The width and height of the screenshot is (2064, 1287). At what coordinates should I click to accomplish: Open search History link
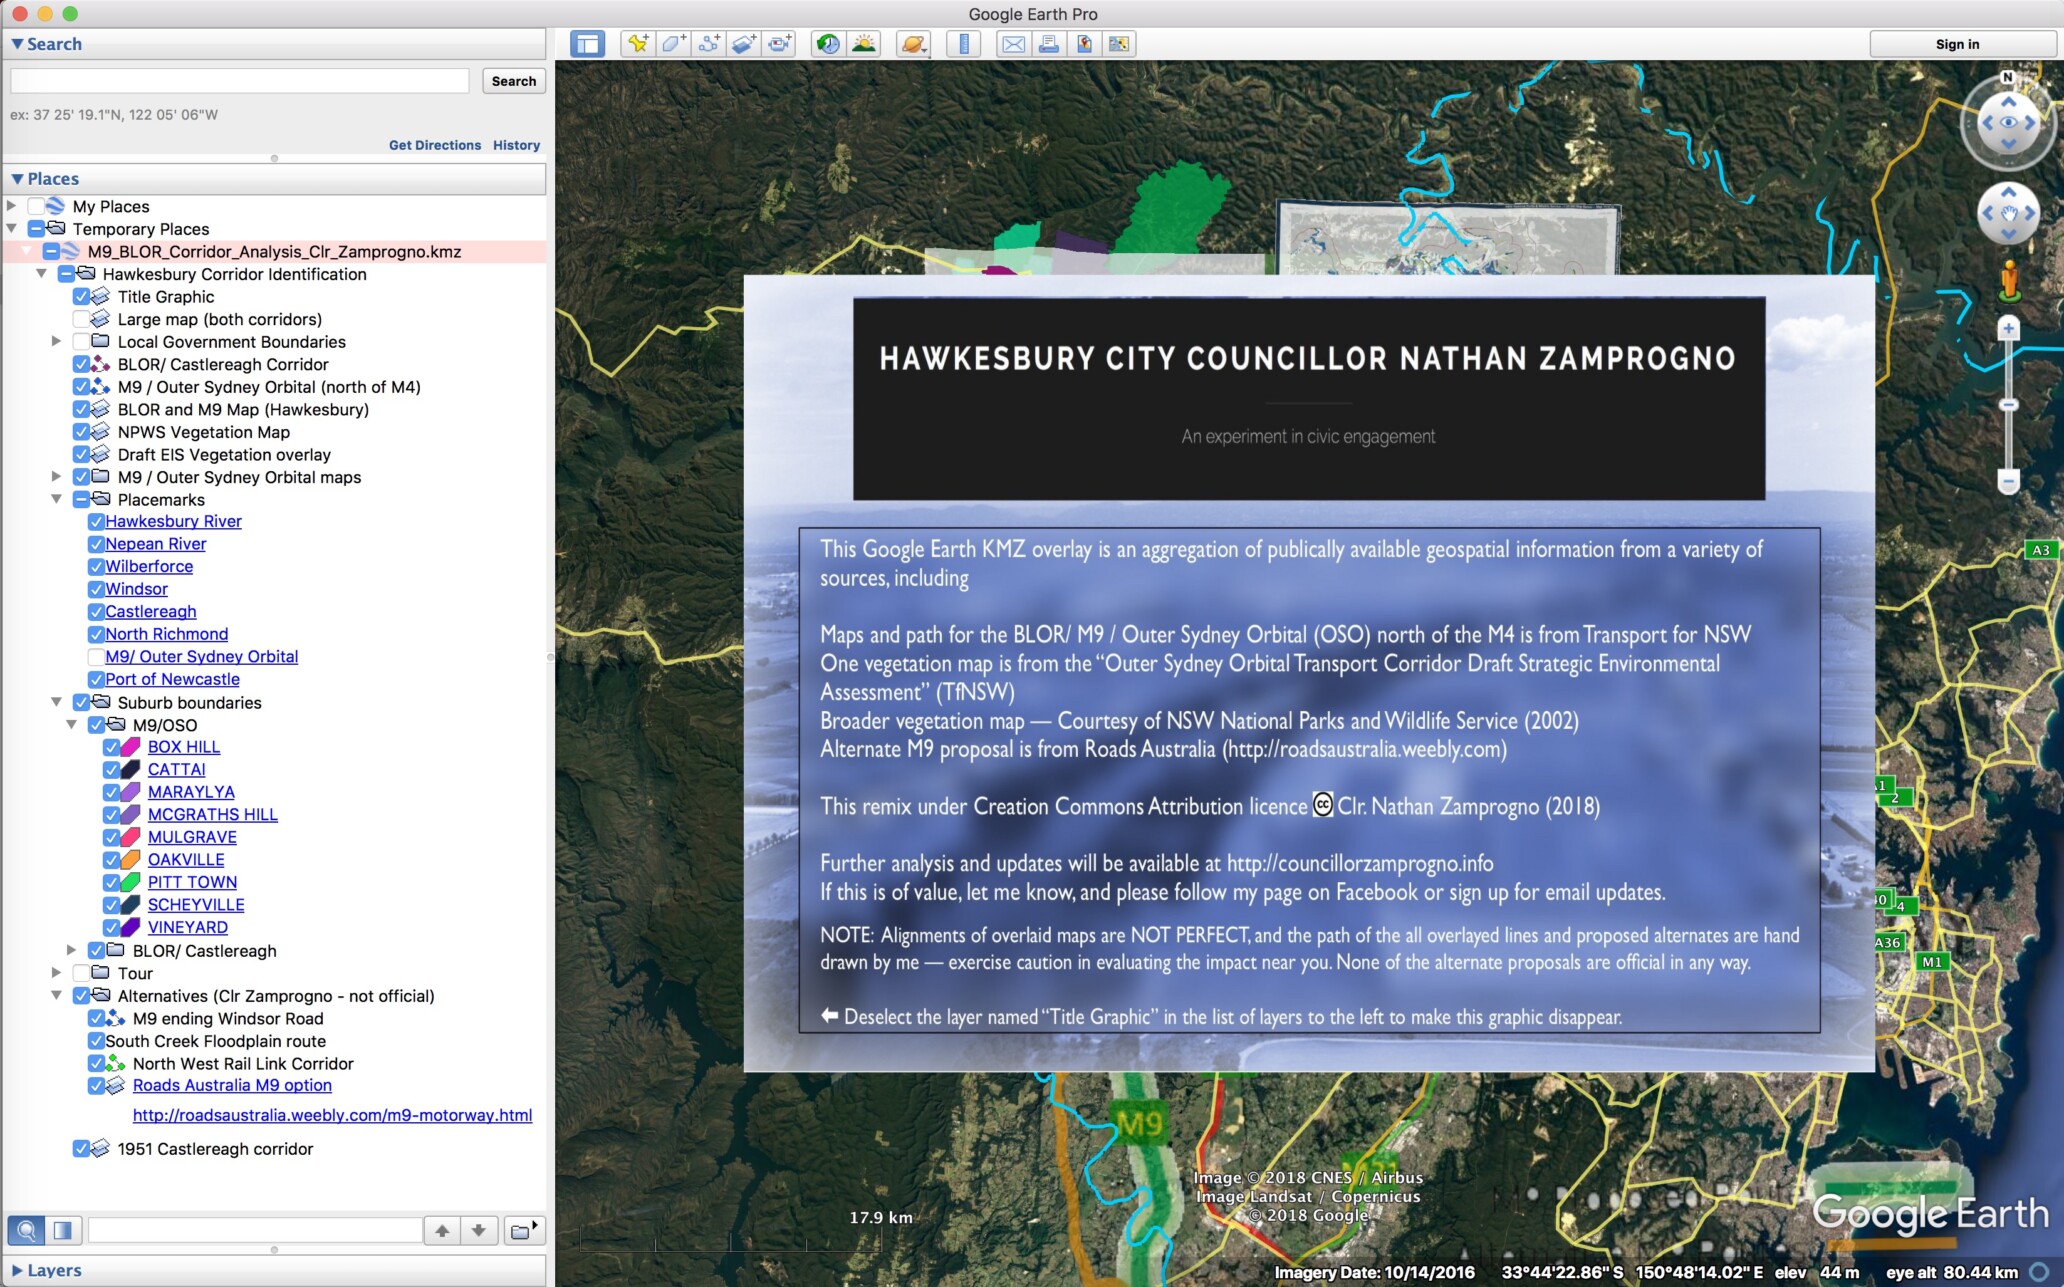click(x=516, y=145)
